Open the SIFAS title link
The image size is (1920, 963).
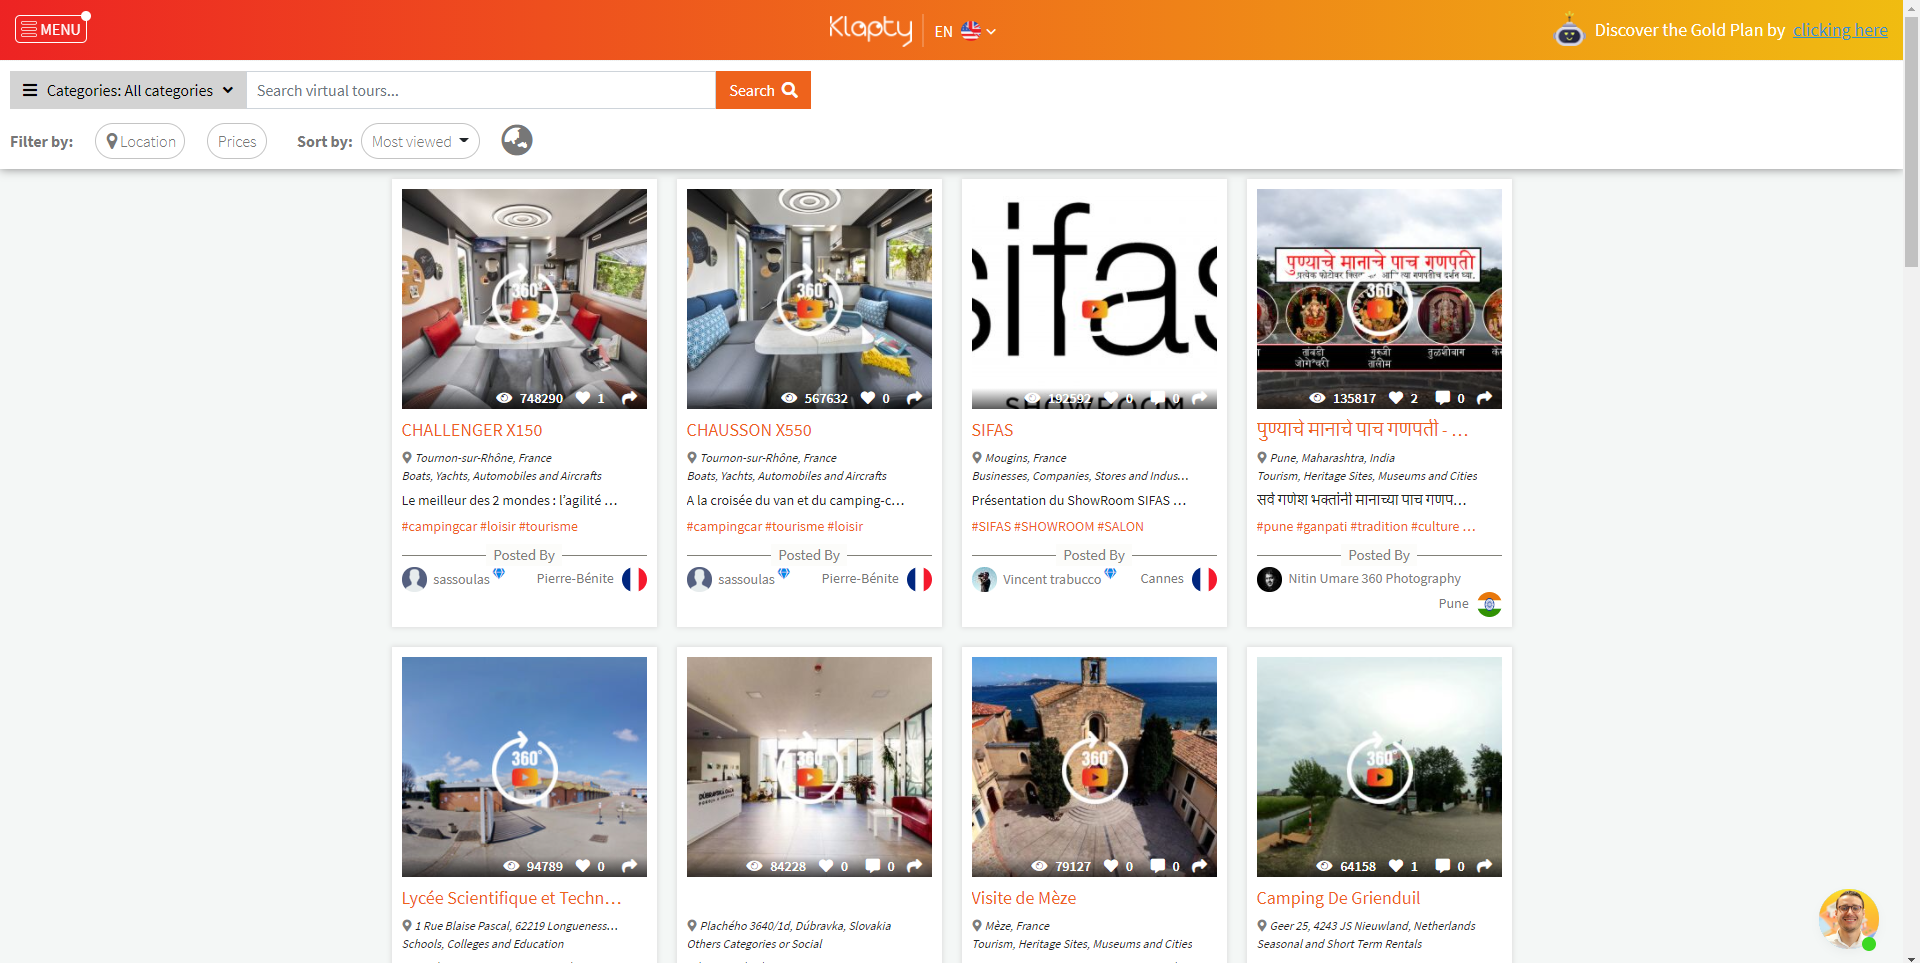tap(992, 430)
